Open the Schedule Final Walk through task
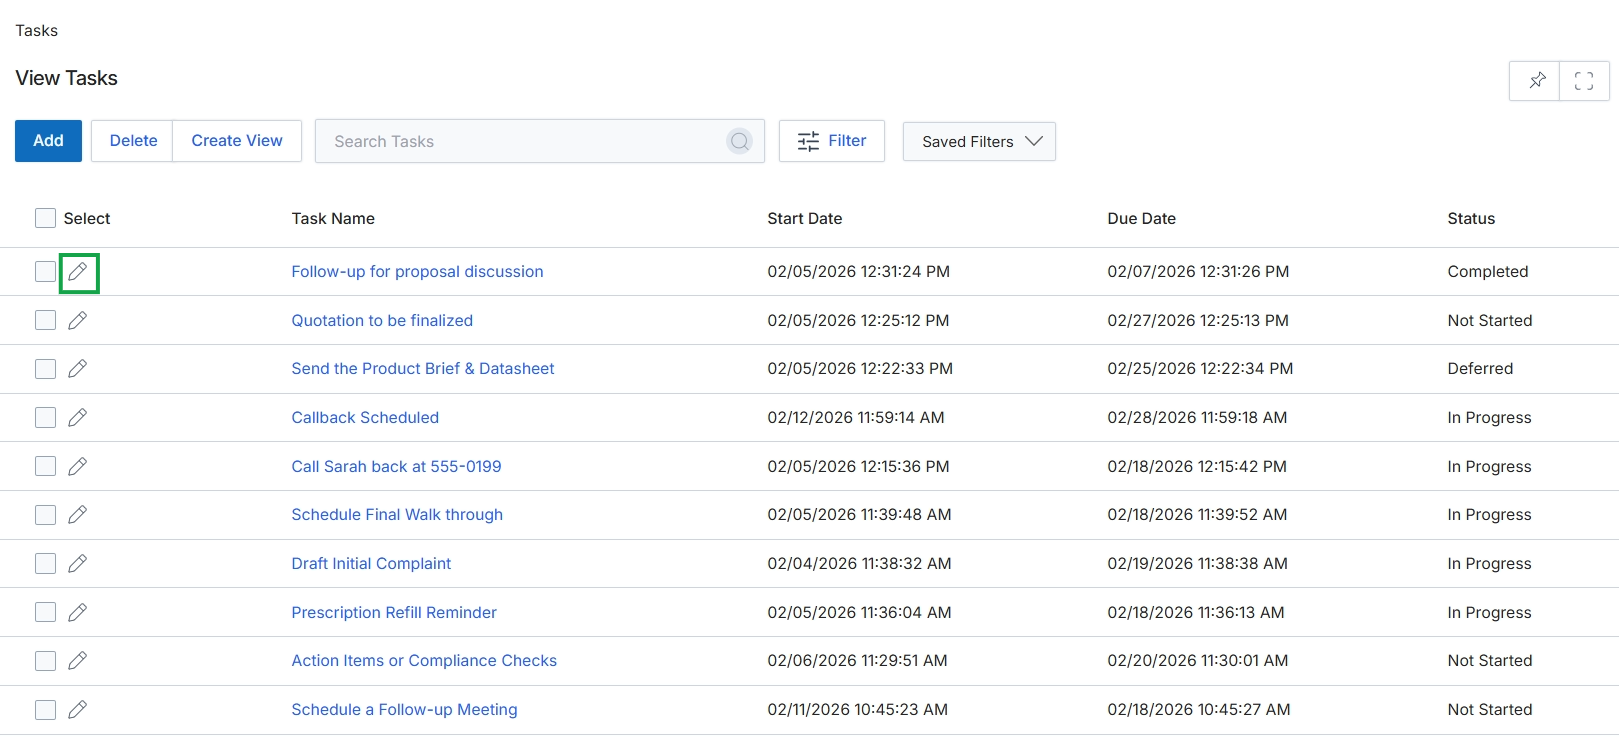 pos(397,515)
